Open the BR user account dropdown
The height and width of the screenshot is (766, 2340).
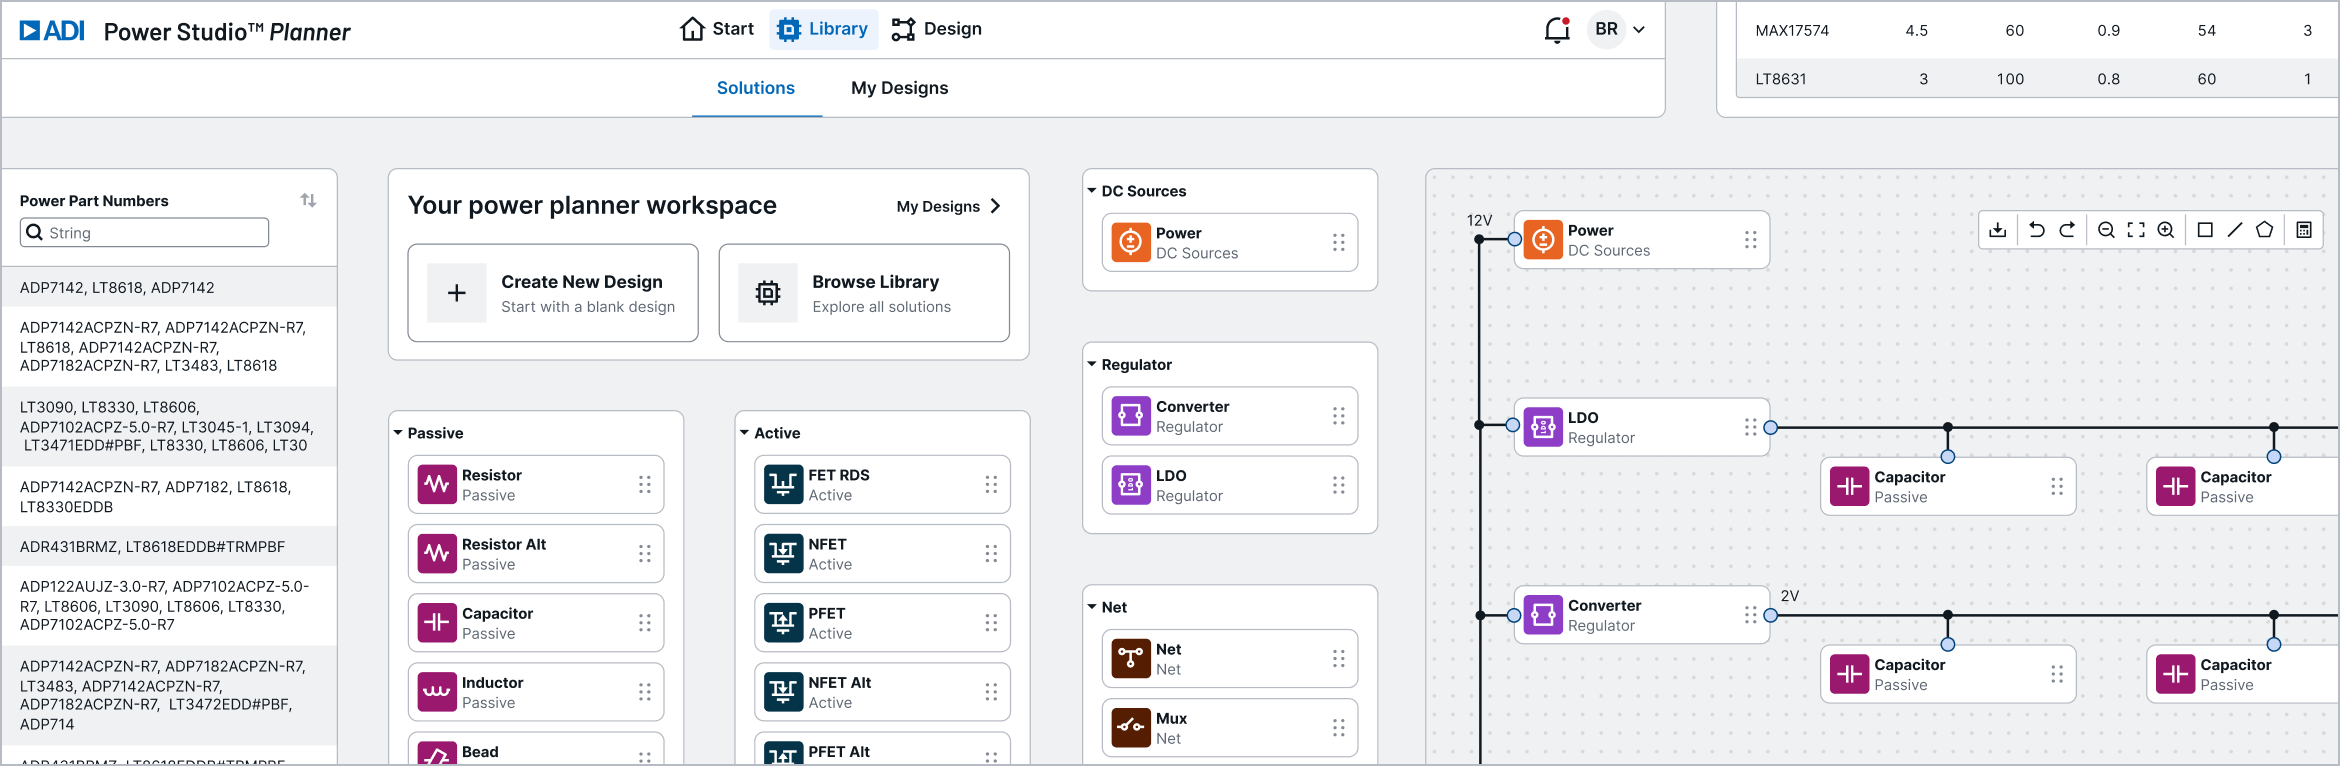(x=1617, y=30)
